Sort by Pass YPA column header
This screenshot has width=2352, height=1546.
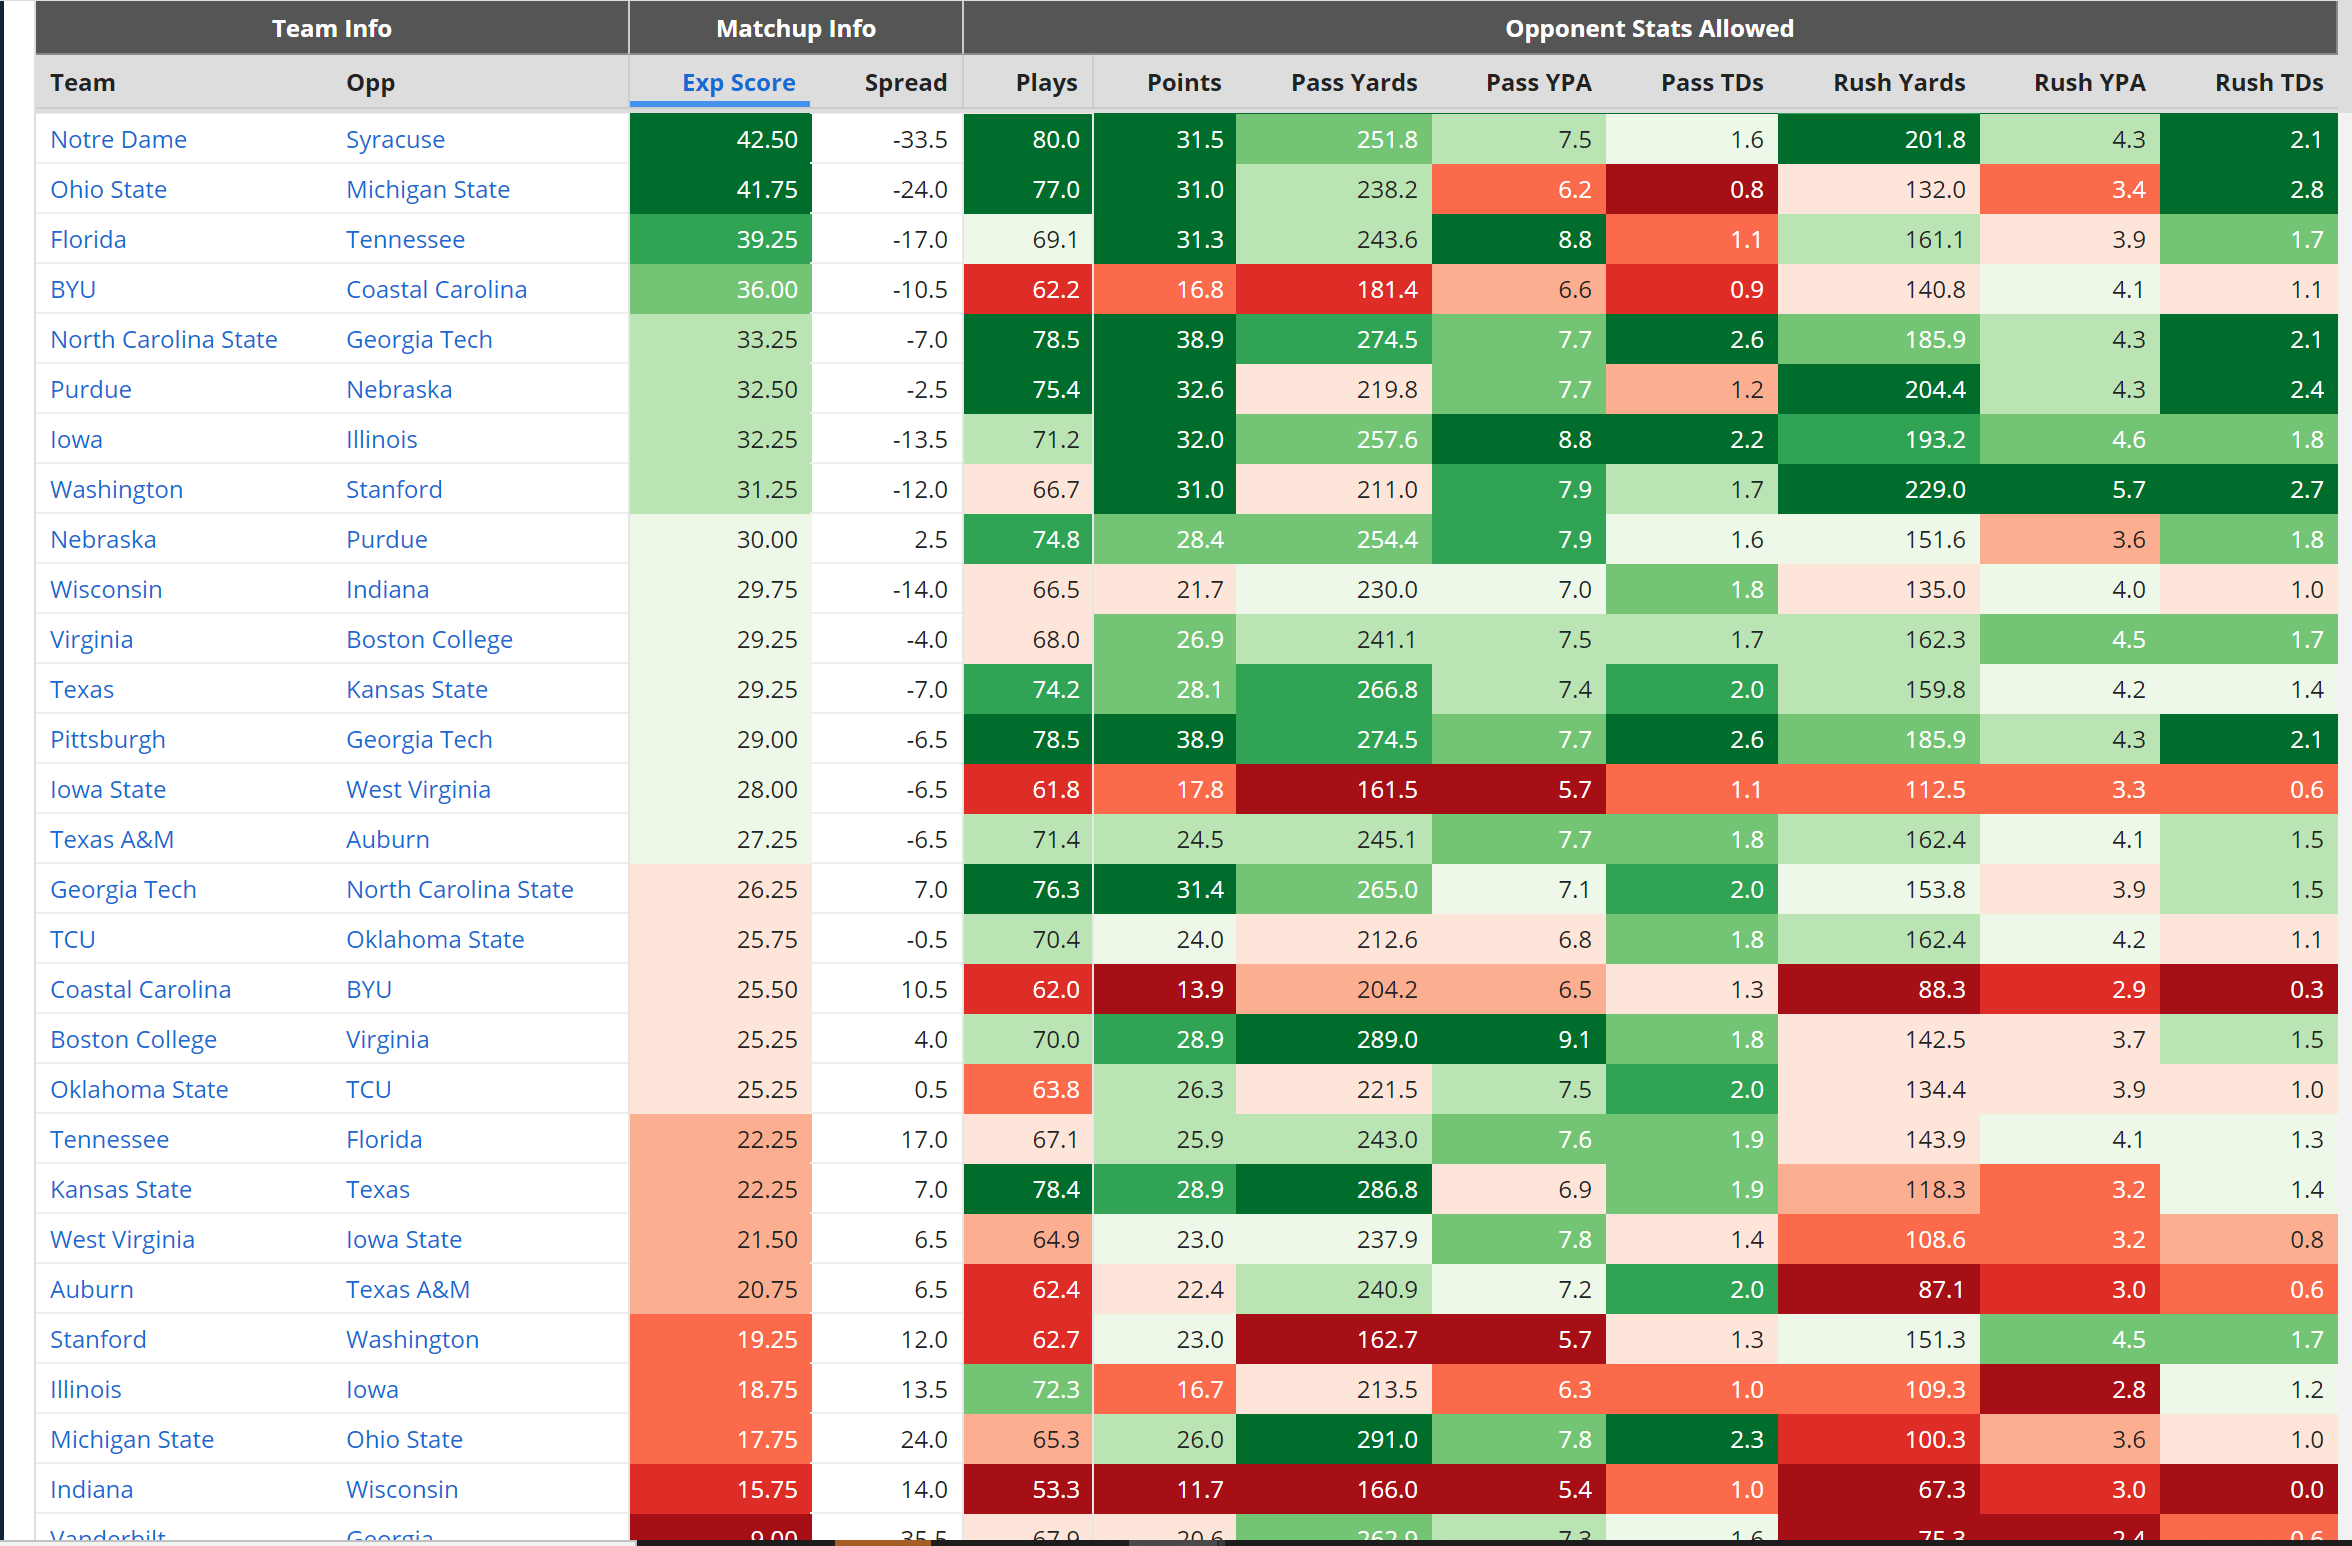[1538, 83]
